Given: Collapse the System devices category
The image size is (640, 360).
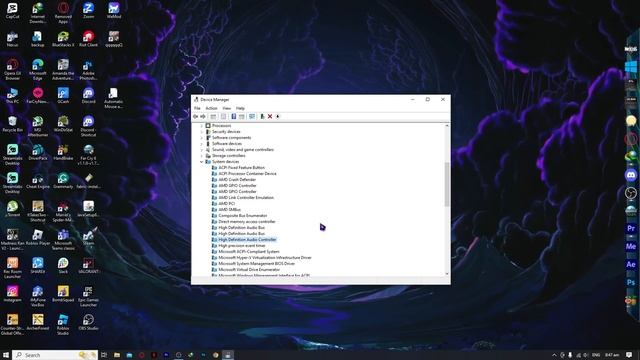Looking at the screenshot, I should (x=202, y=162).
